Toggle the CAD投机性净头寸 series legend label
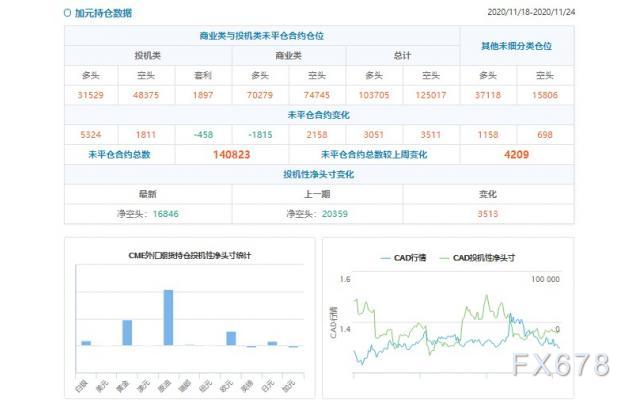 [484, 258]
